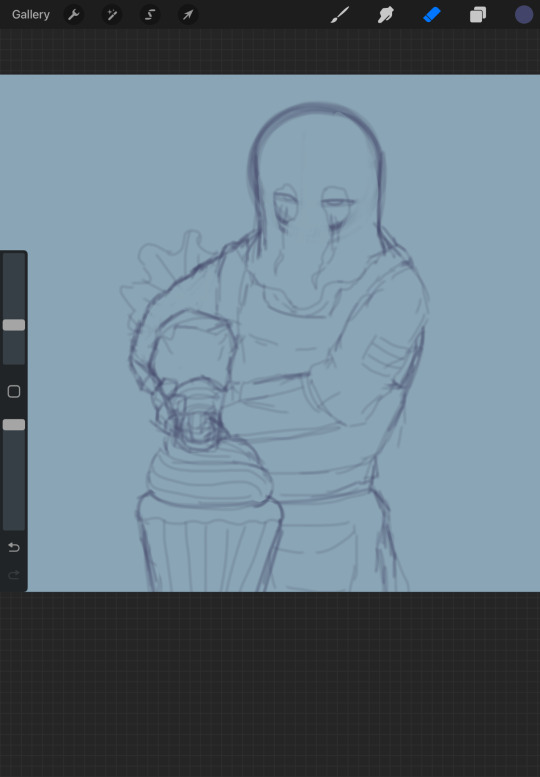Viewport: 540px width, 777px height.
Task: Open the color picker circle
Action: [x=524, y=14]
